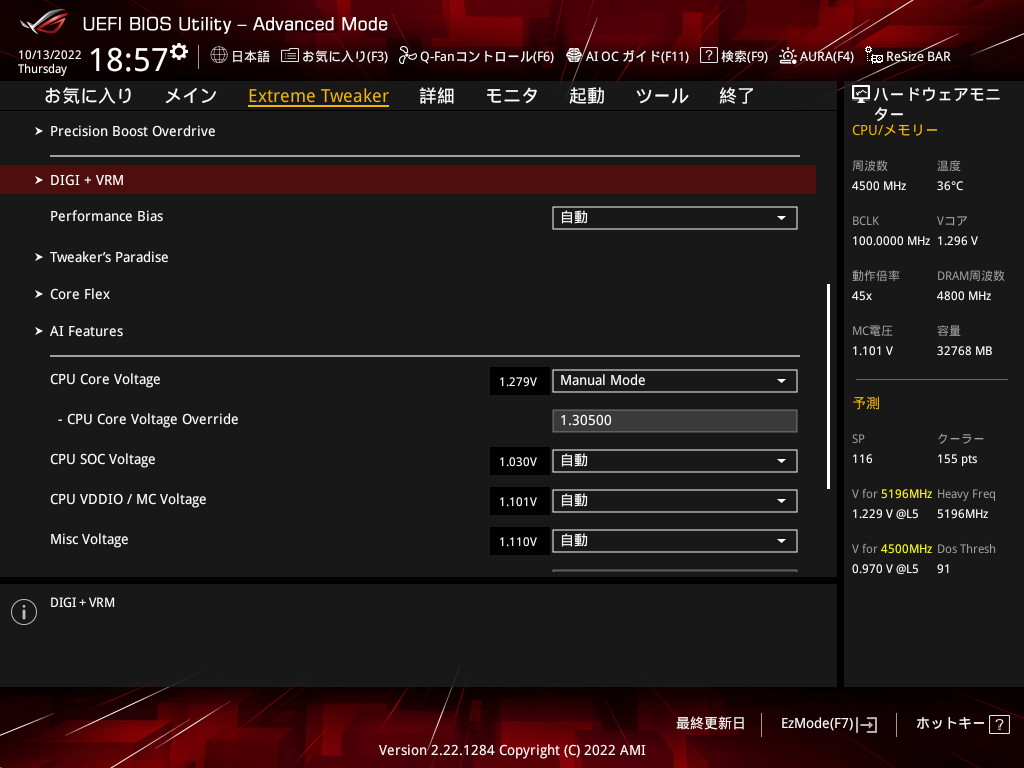Screen dimensions: 1024x768
Task: Open the 詳細 tab
Action: [x=437, y=96]
